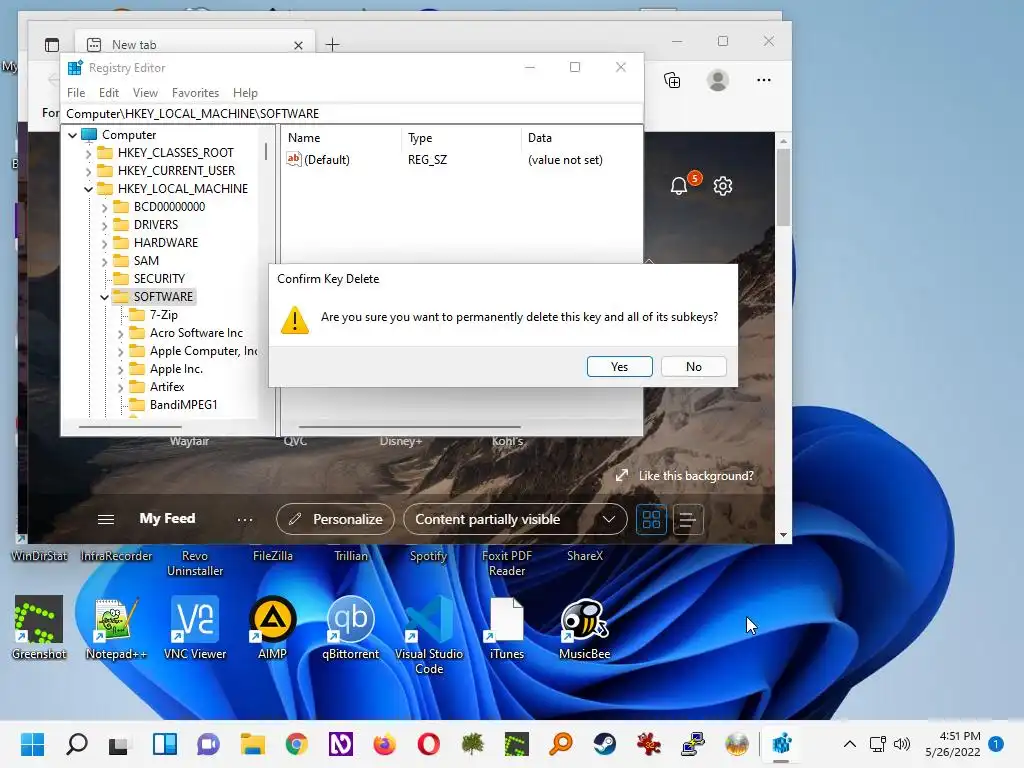This screenshot has width=1024, height=768.
Task: Click the Personalize button
Action: point(335,519)
